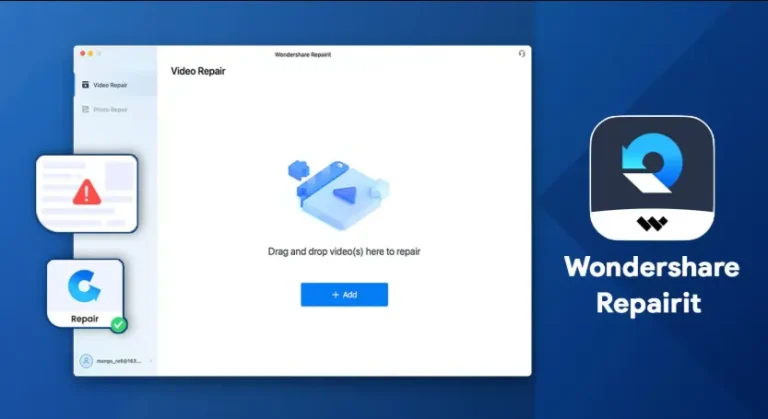Click the red close window button
The image size is (768, 419).
pos(82,53)
